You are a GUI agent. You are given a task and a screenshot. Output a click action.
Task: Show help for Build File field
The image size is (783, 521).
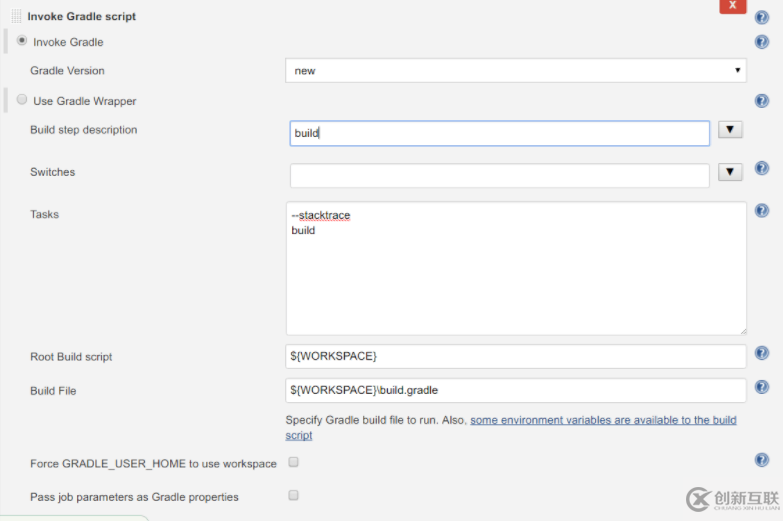coord(762,387)
